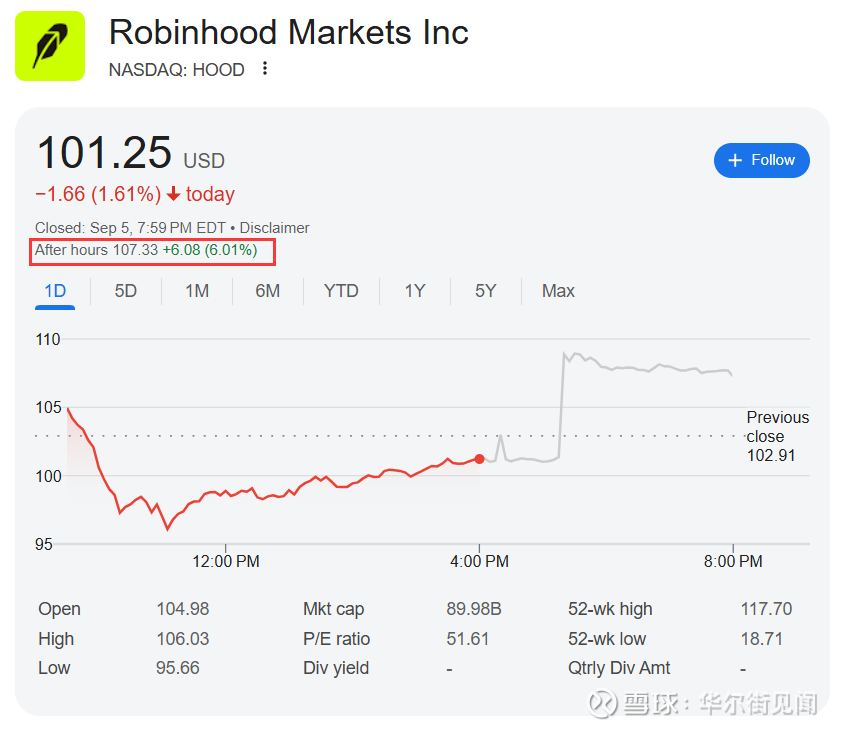Click the Previous close 102.91 label

tap(777, 436)
